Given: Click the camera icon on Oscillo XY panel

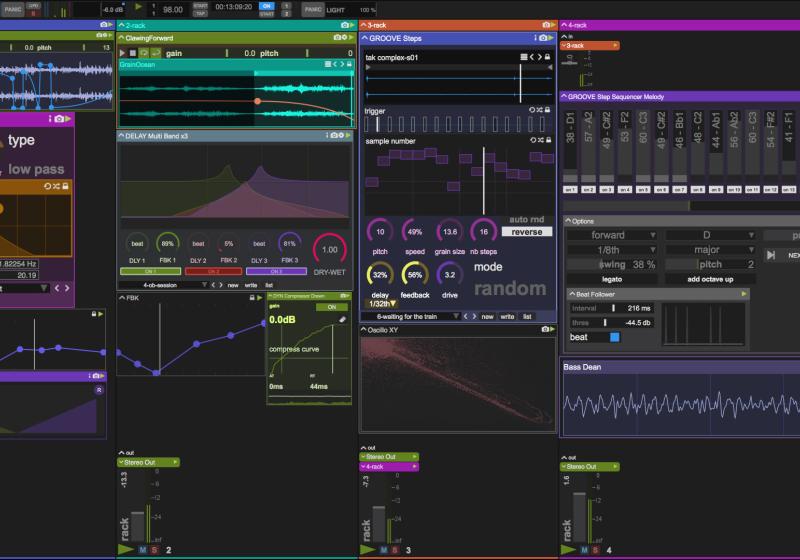Looking at the screenshot, I should pos(545,328).
